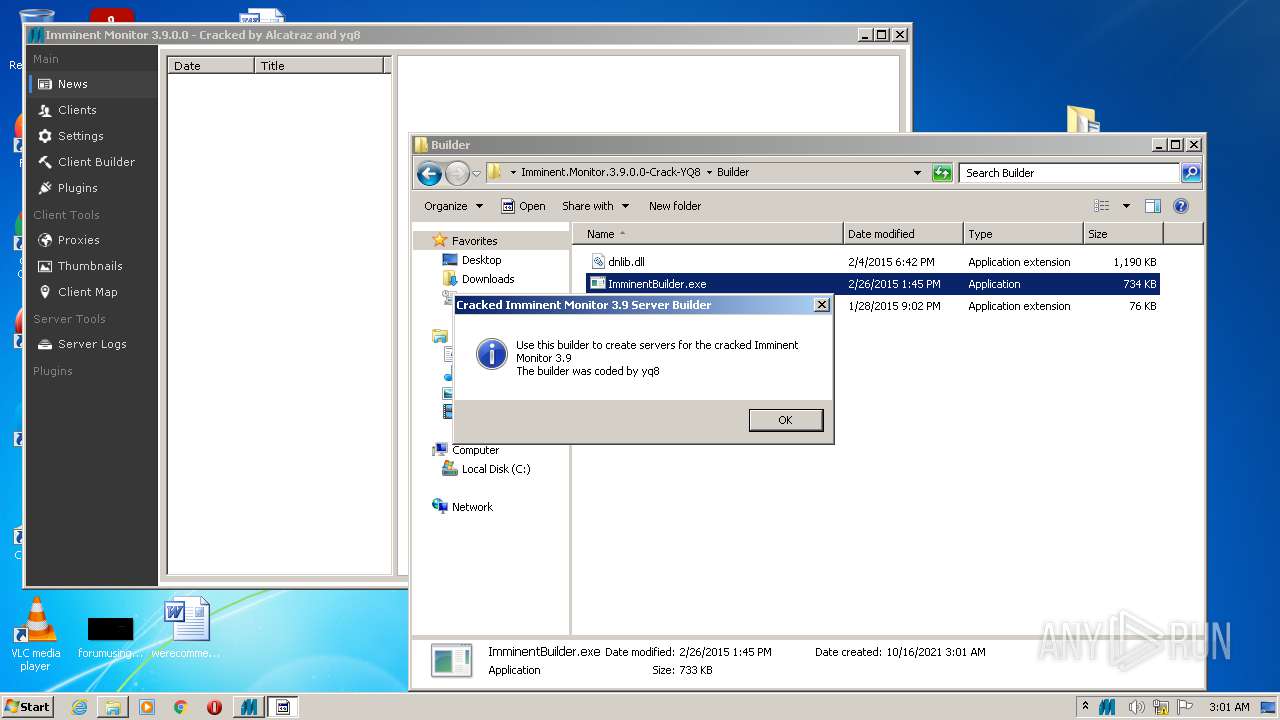
Task: Click the search magnifier icon
Action: [x=1191, y=173]
